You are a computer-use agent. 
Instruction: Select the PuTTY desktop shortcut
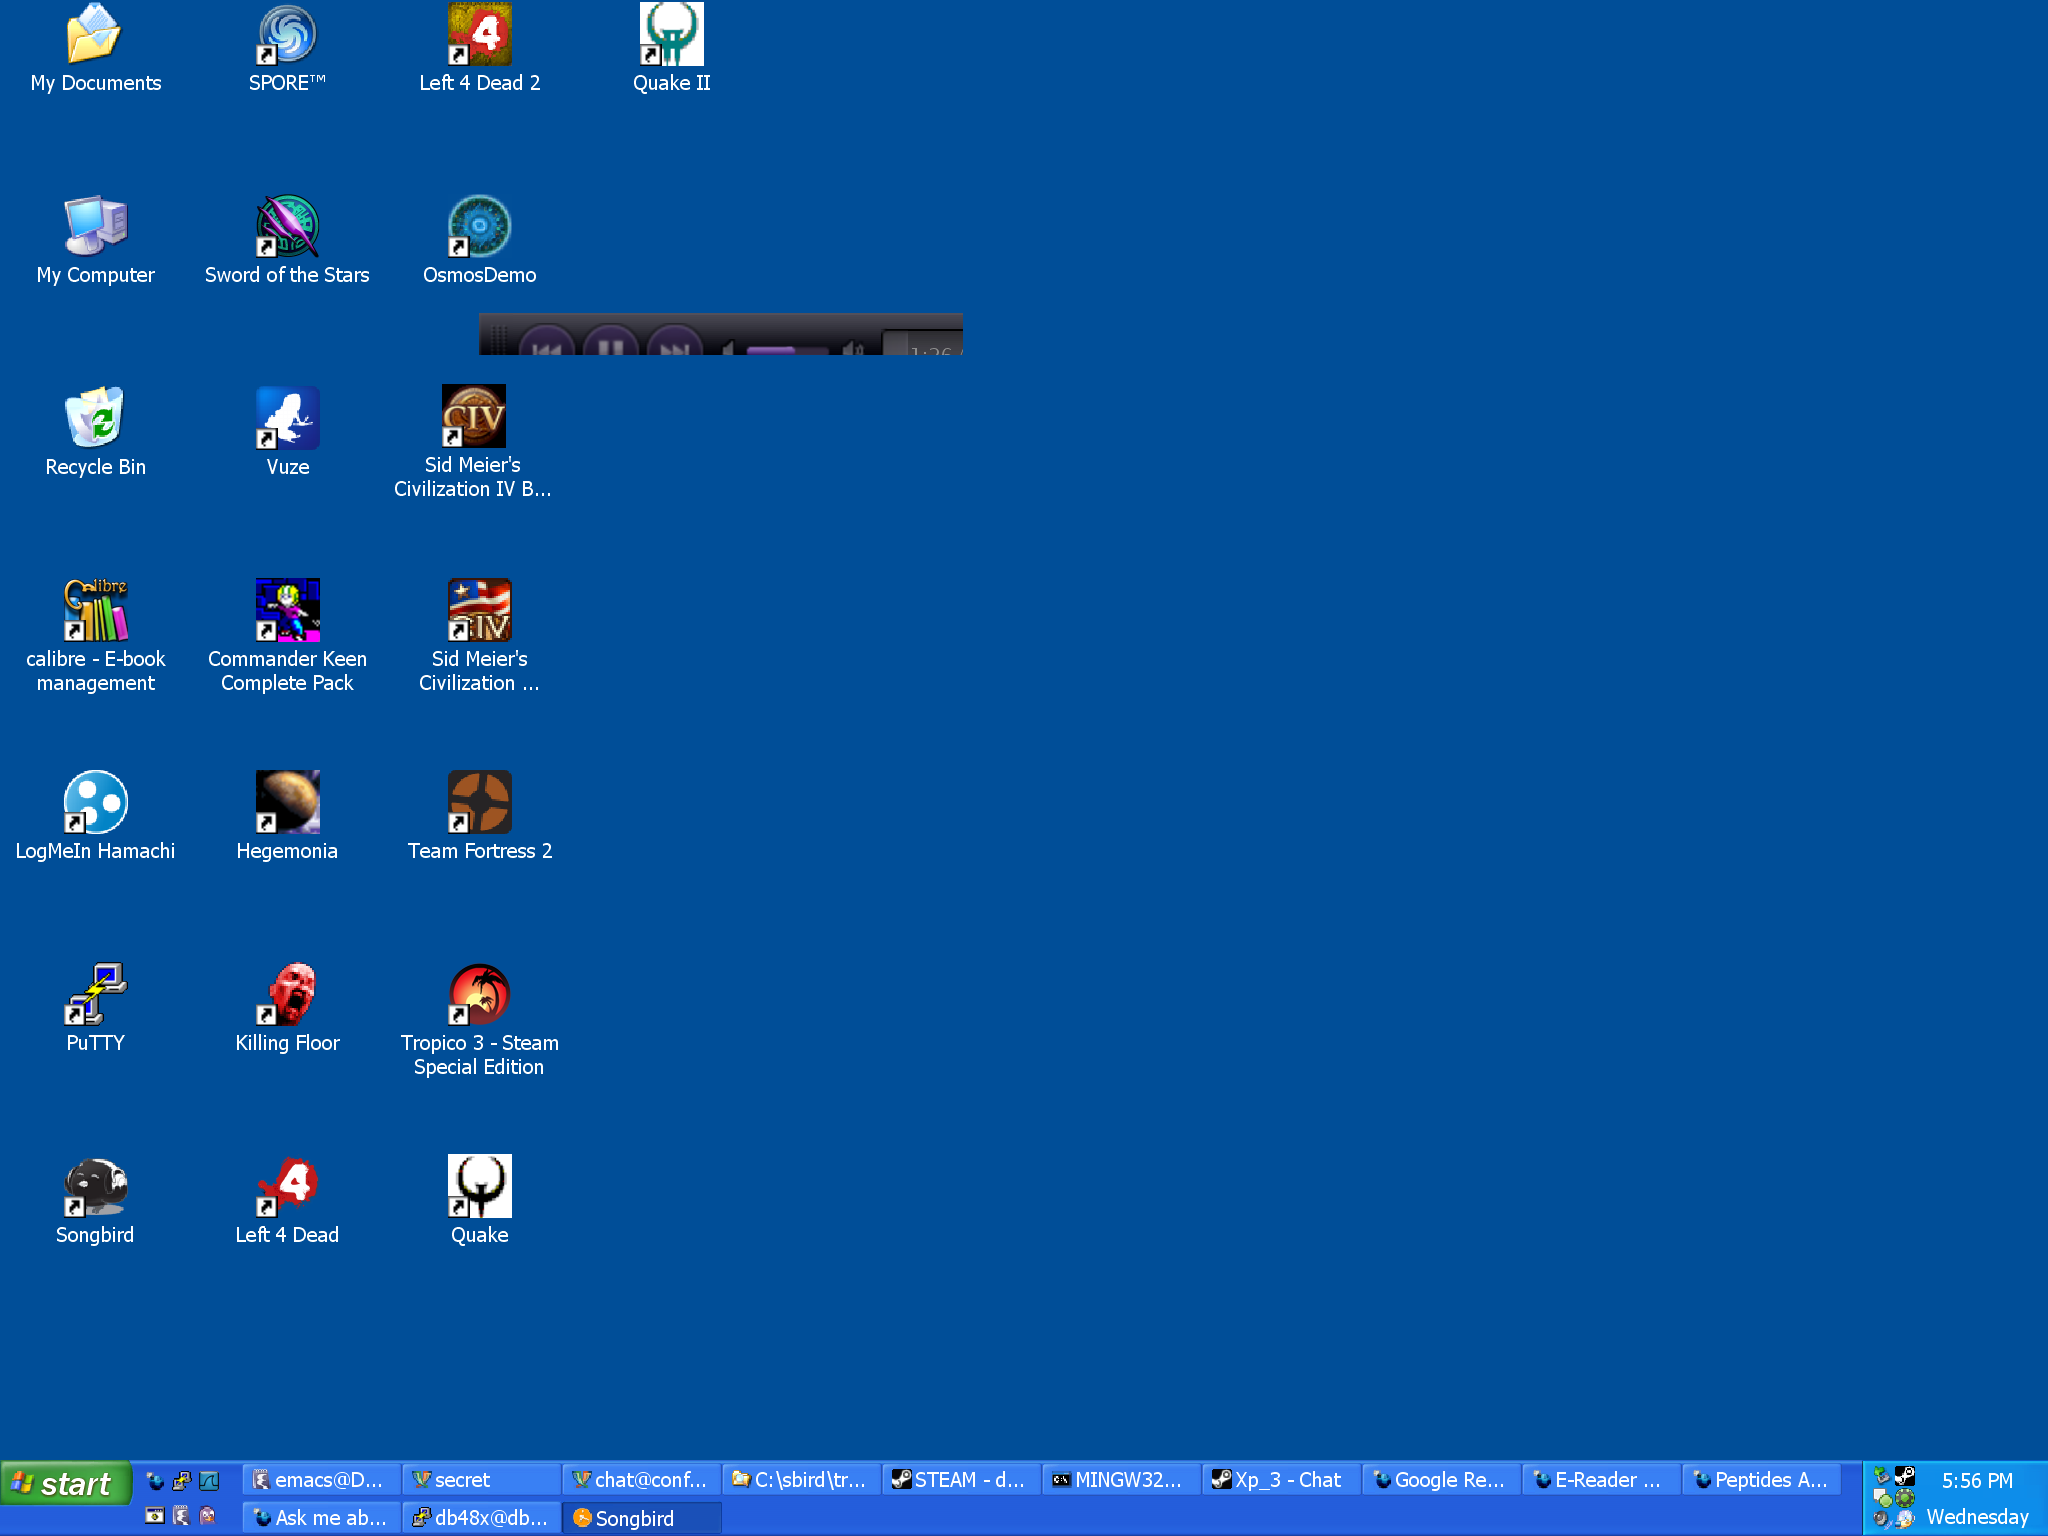point(95,1009)
